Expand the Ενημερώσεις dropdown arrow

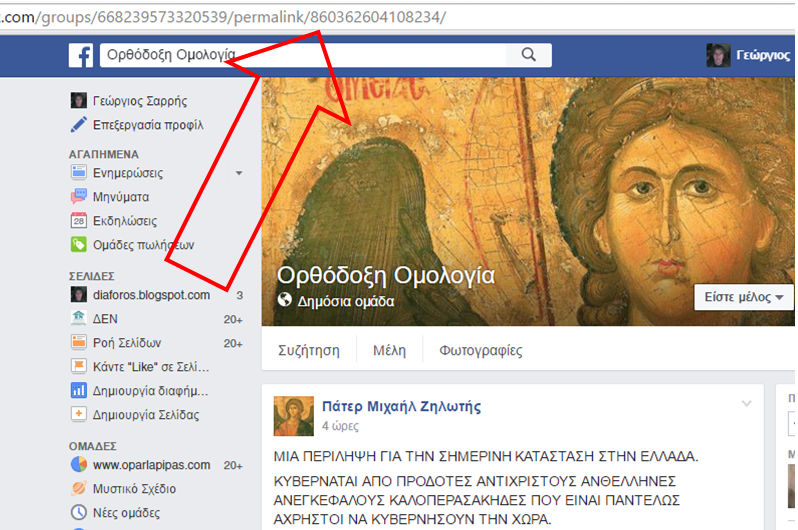point(238,174)
